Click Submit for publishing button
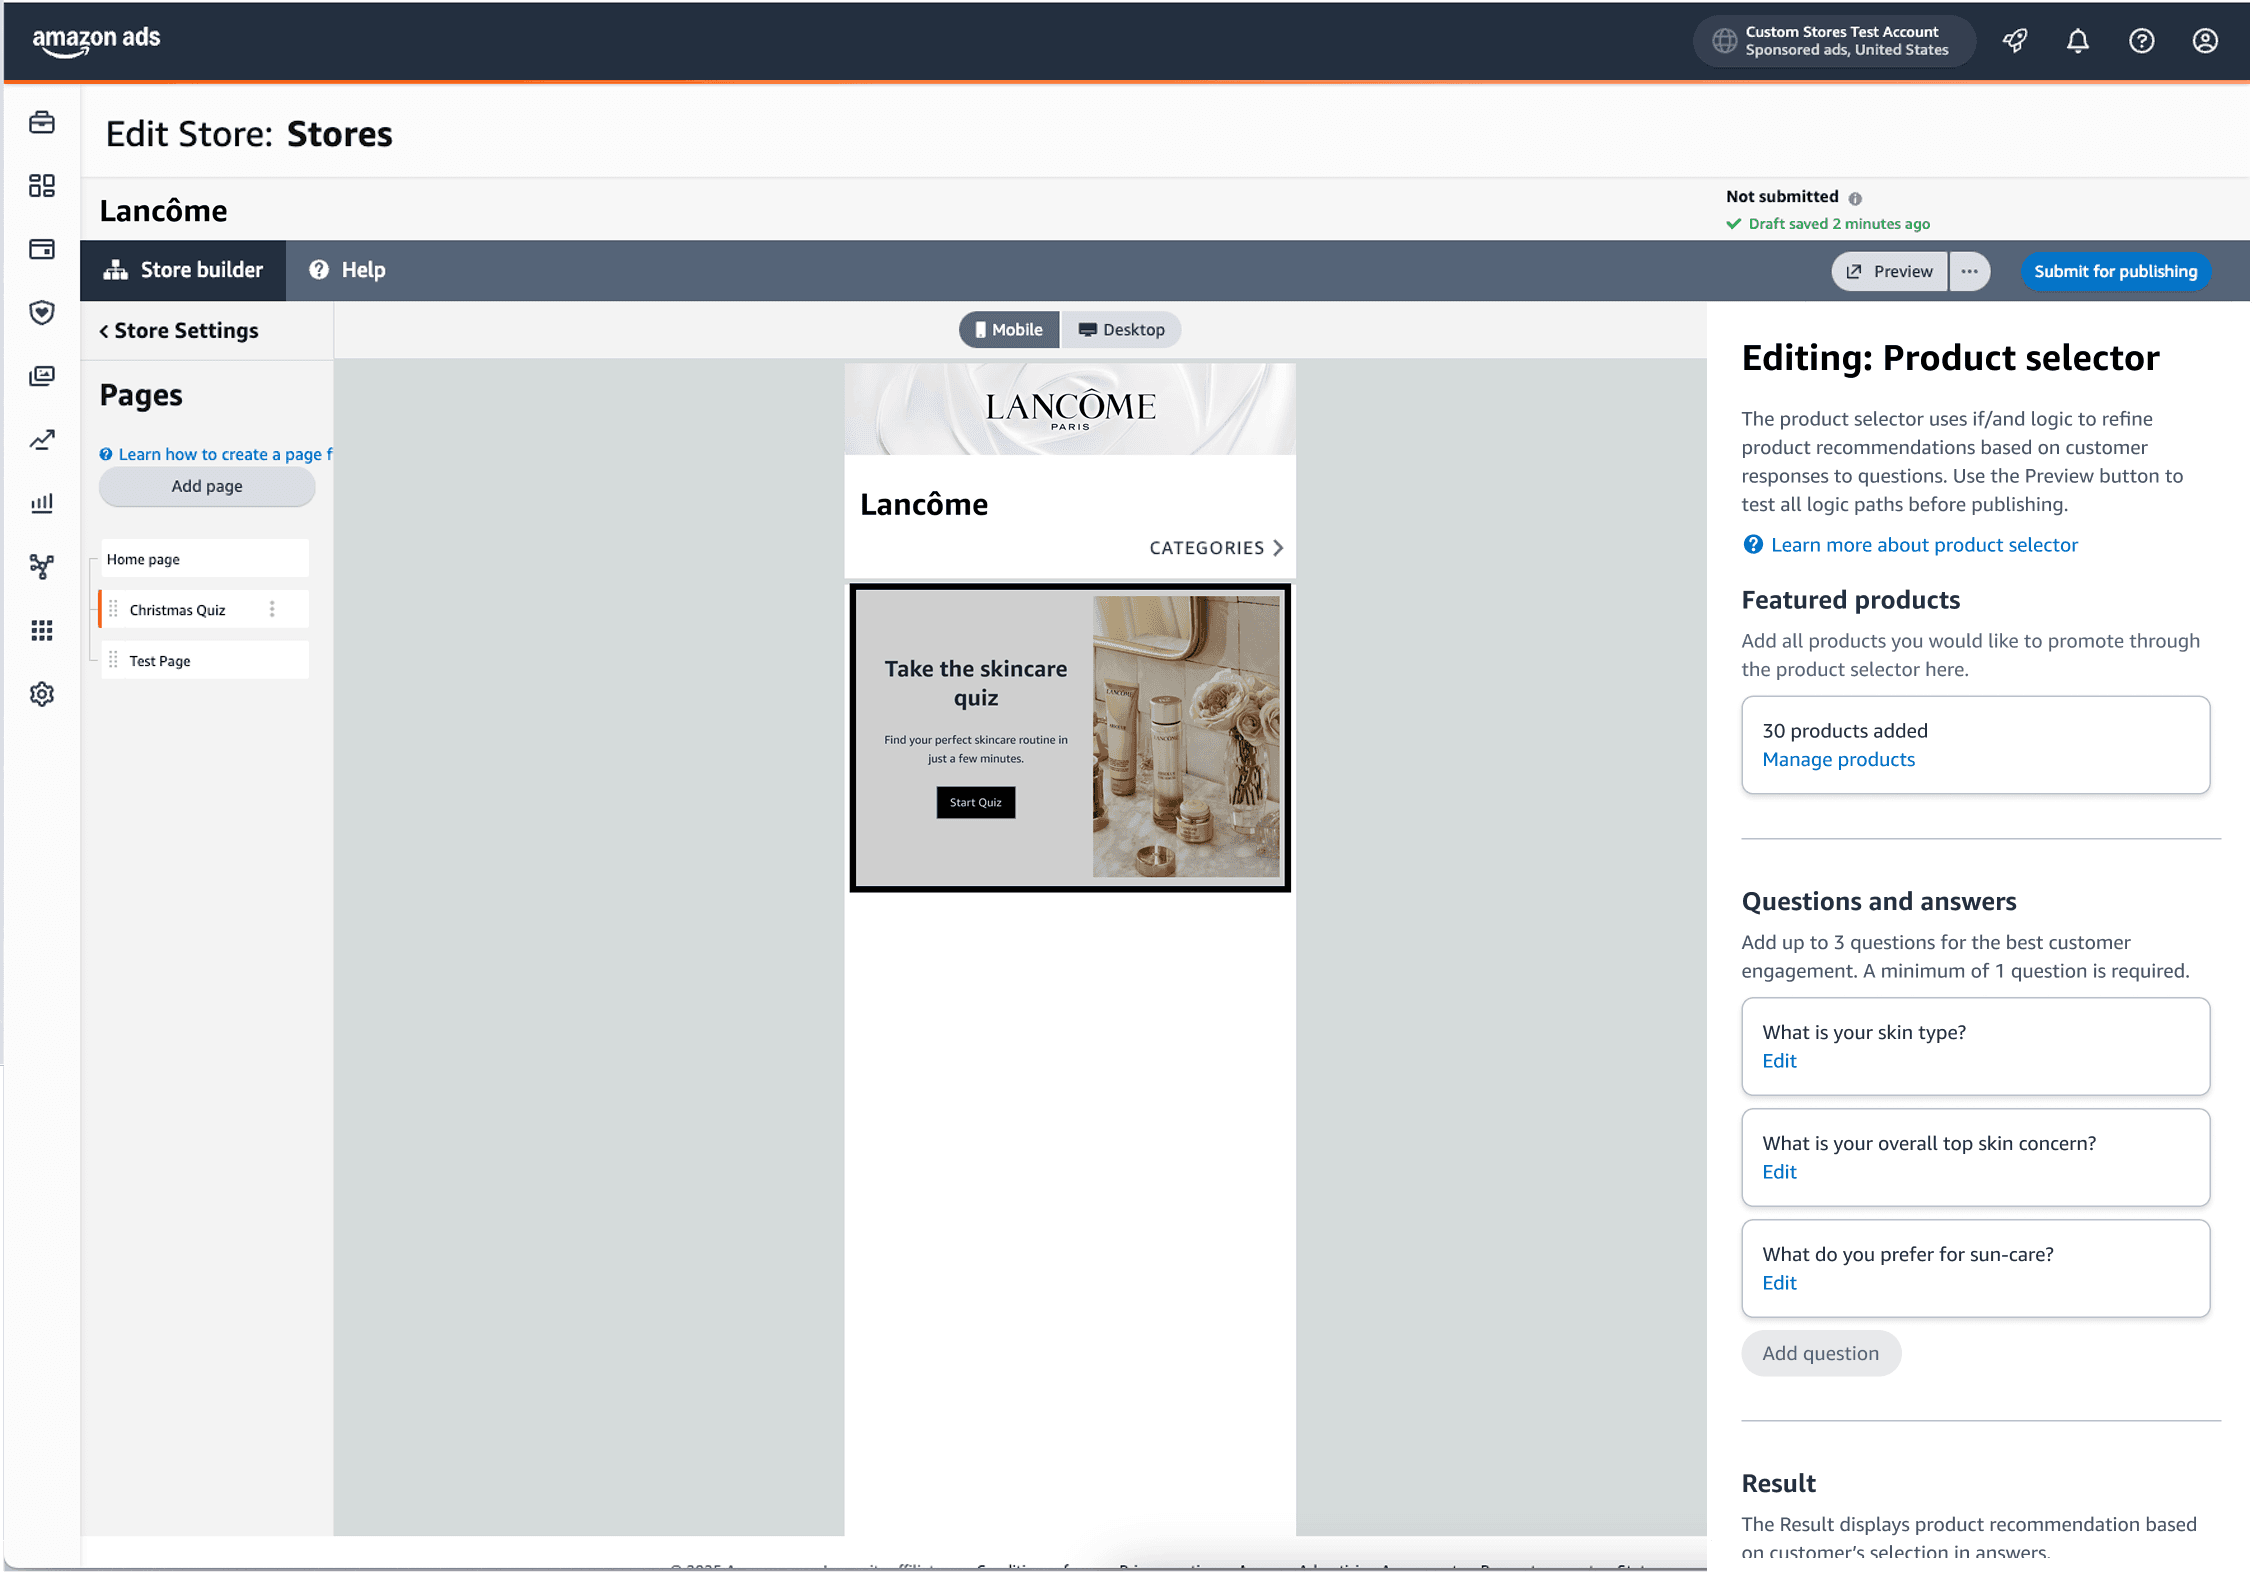Viewport: 2252px width, 1572px height. coord(2115,271)
